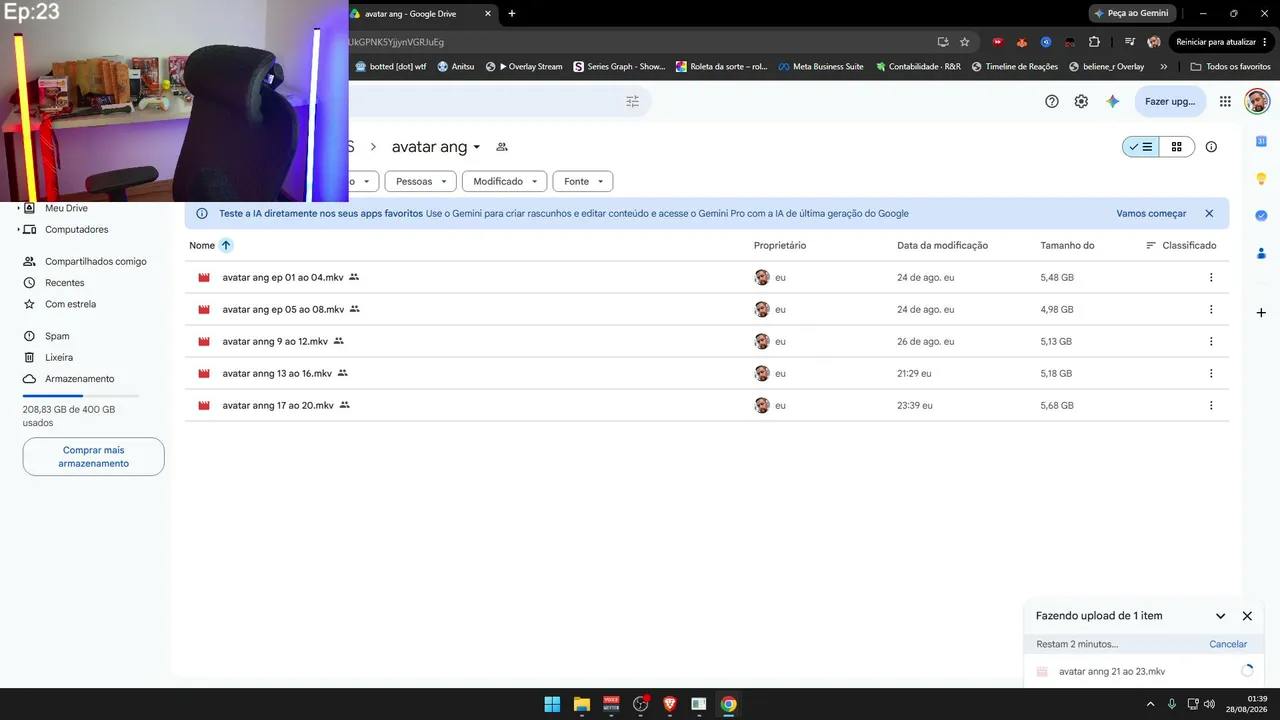The height and width of the screenshot is (720, 1280).
Task: Open more actions for avatar anng 9 ao 12.mkv
Action: [x=1211, y=341]
